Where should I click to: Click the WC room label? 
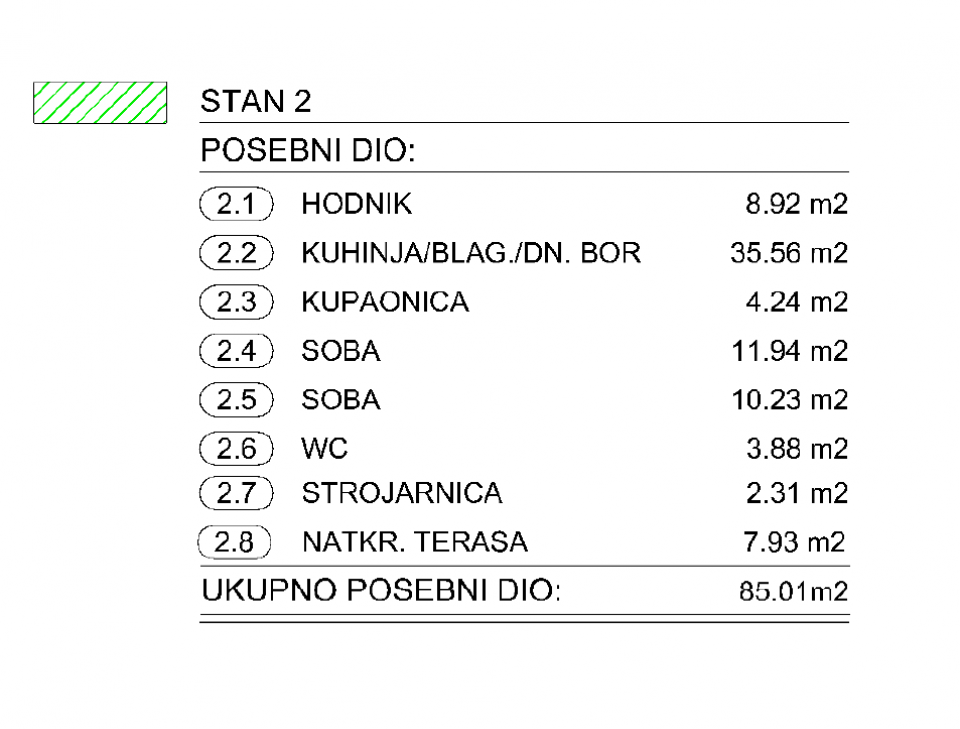pos(324,449)
